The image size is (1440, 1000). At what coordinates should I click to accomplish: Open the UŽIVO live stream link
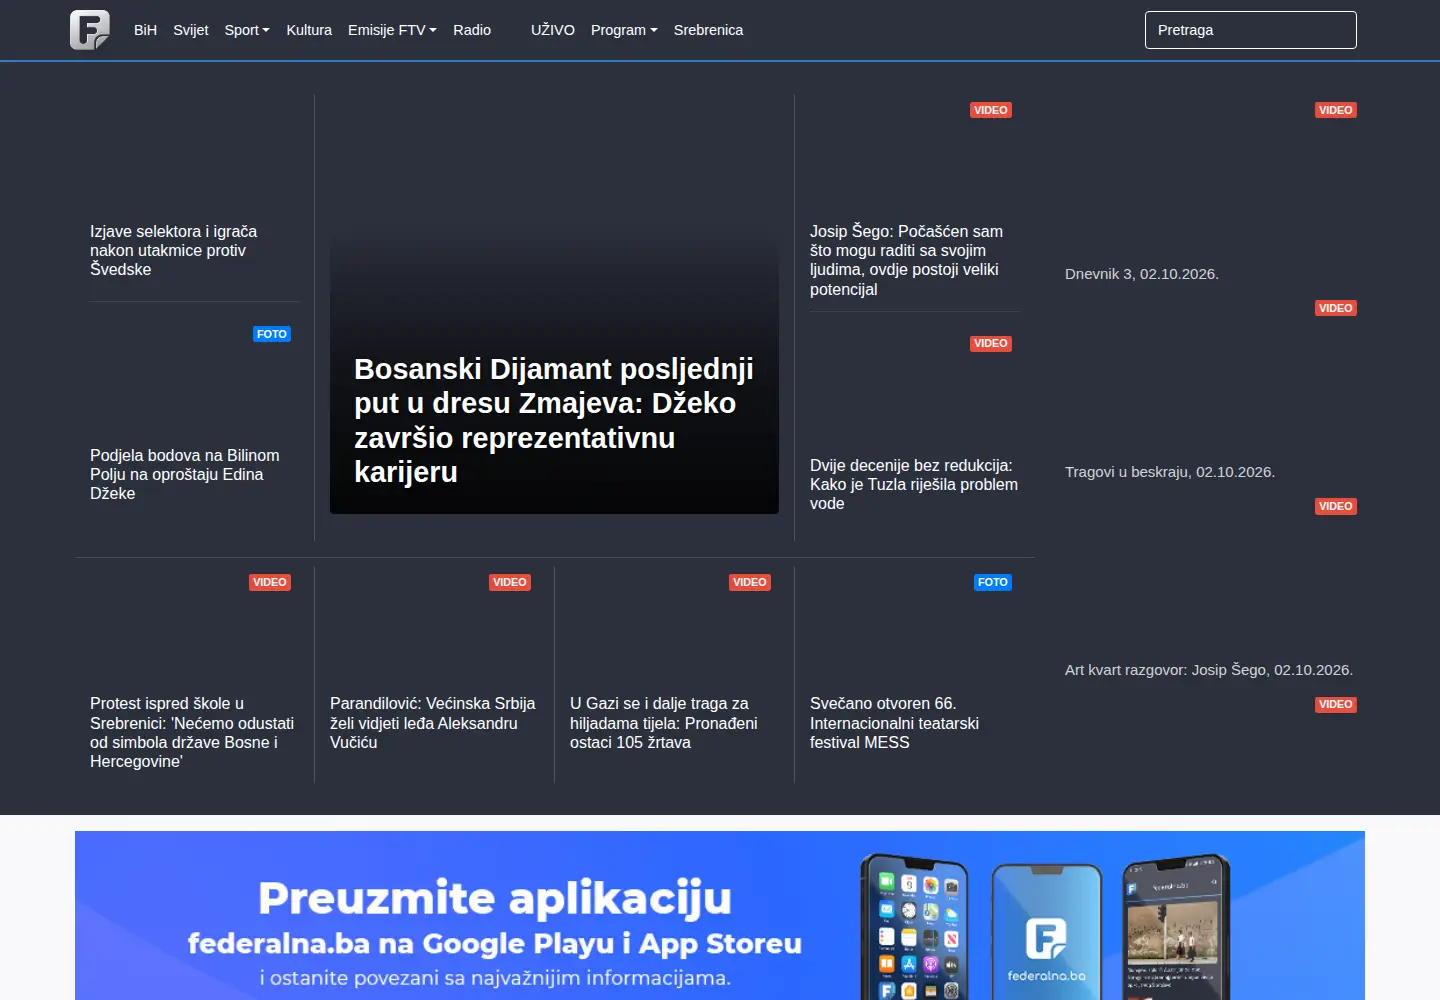[553, 30]
